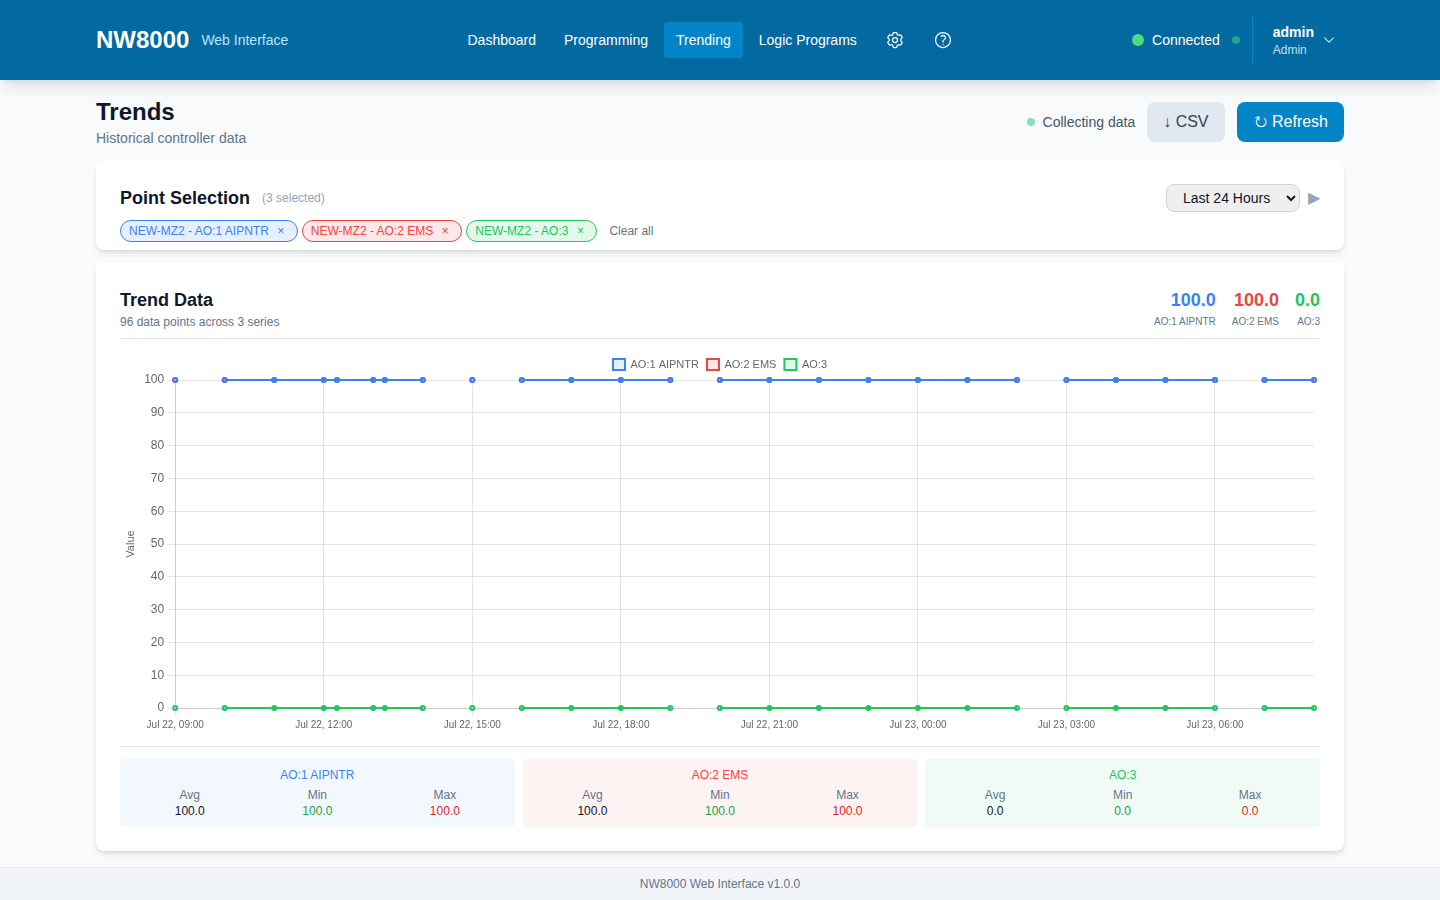Click the 100.0 AO:2 EMS current value

click(x=1256, y=300)
